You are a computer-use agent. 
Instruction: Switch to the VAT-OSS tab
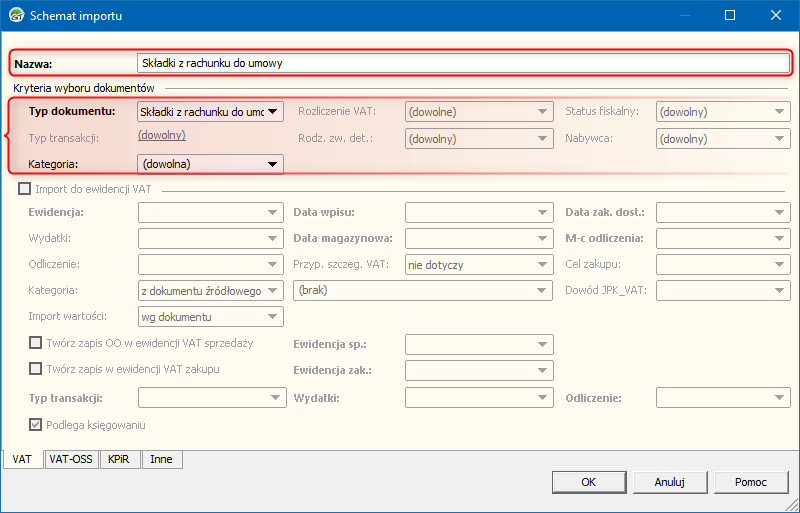[71, 459]
